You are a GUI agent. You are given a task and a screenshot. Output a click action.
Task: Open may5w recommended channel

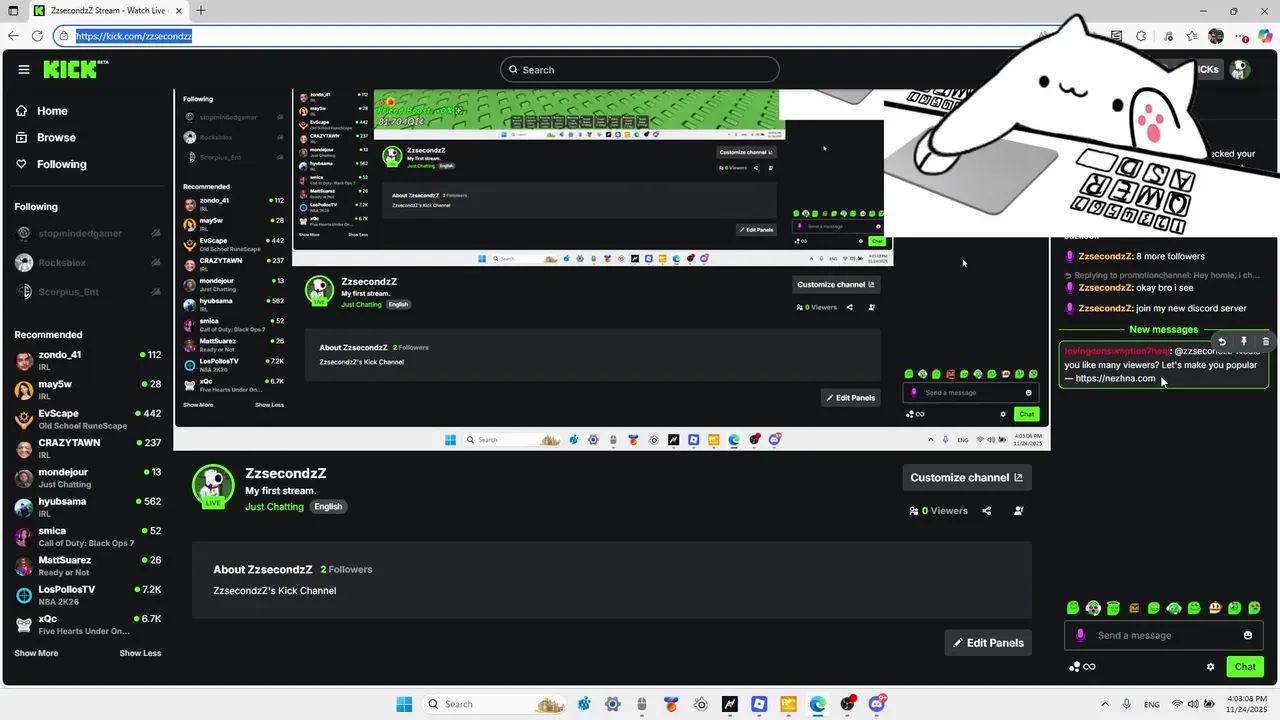tap(87, 390)
